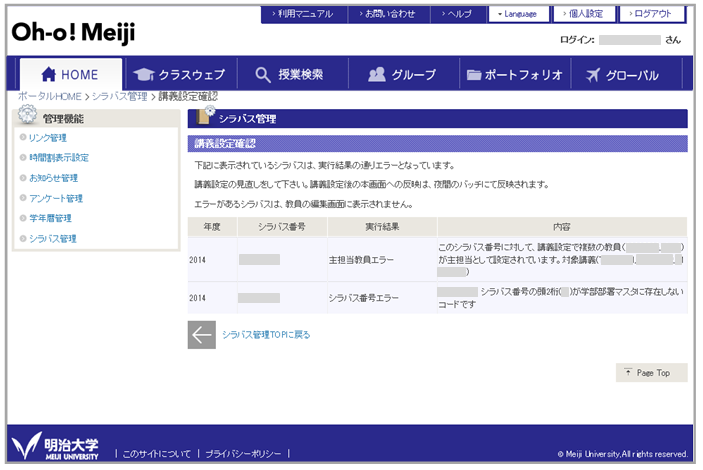Open 学年暦管理 in the sidebar

50,218
